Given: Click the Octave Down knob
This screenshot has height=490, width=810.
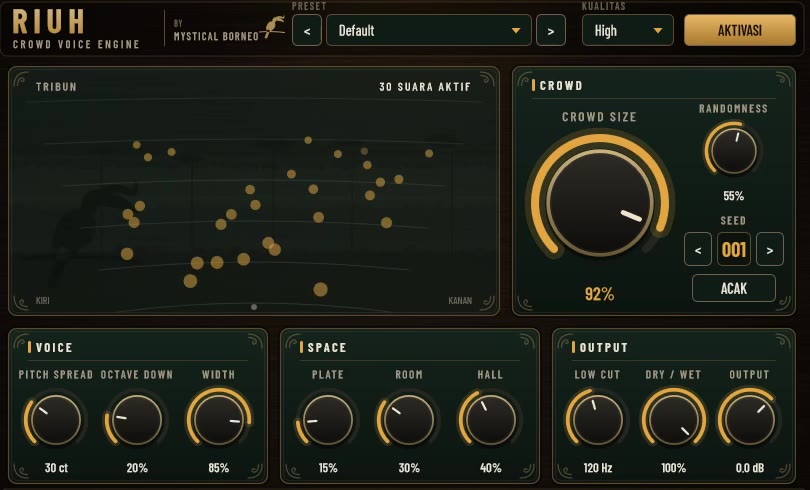Looking at the screenshot, I should (x=137, y=420).
